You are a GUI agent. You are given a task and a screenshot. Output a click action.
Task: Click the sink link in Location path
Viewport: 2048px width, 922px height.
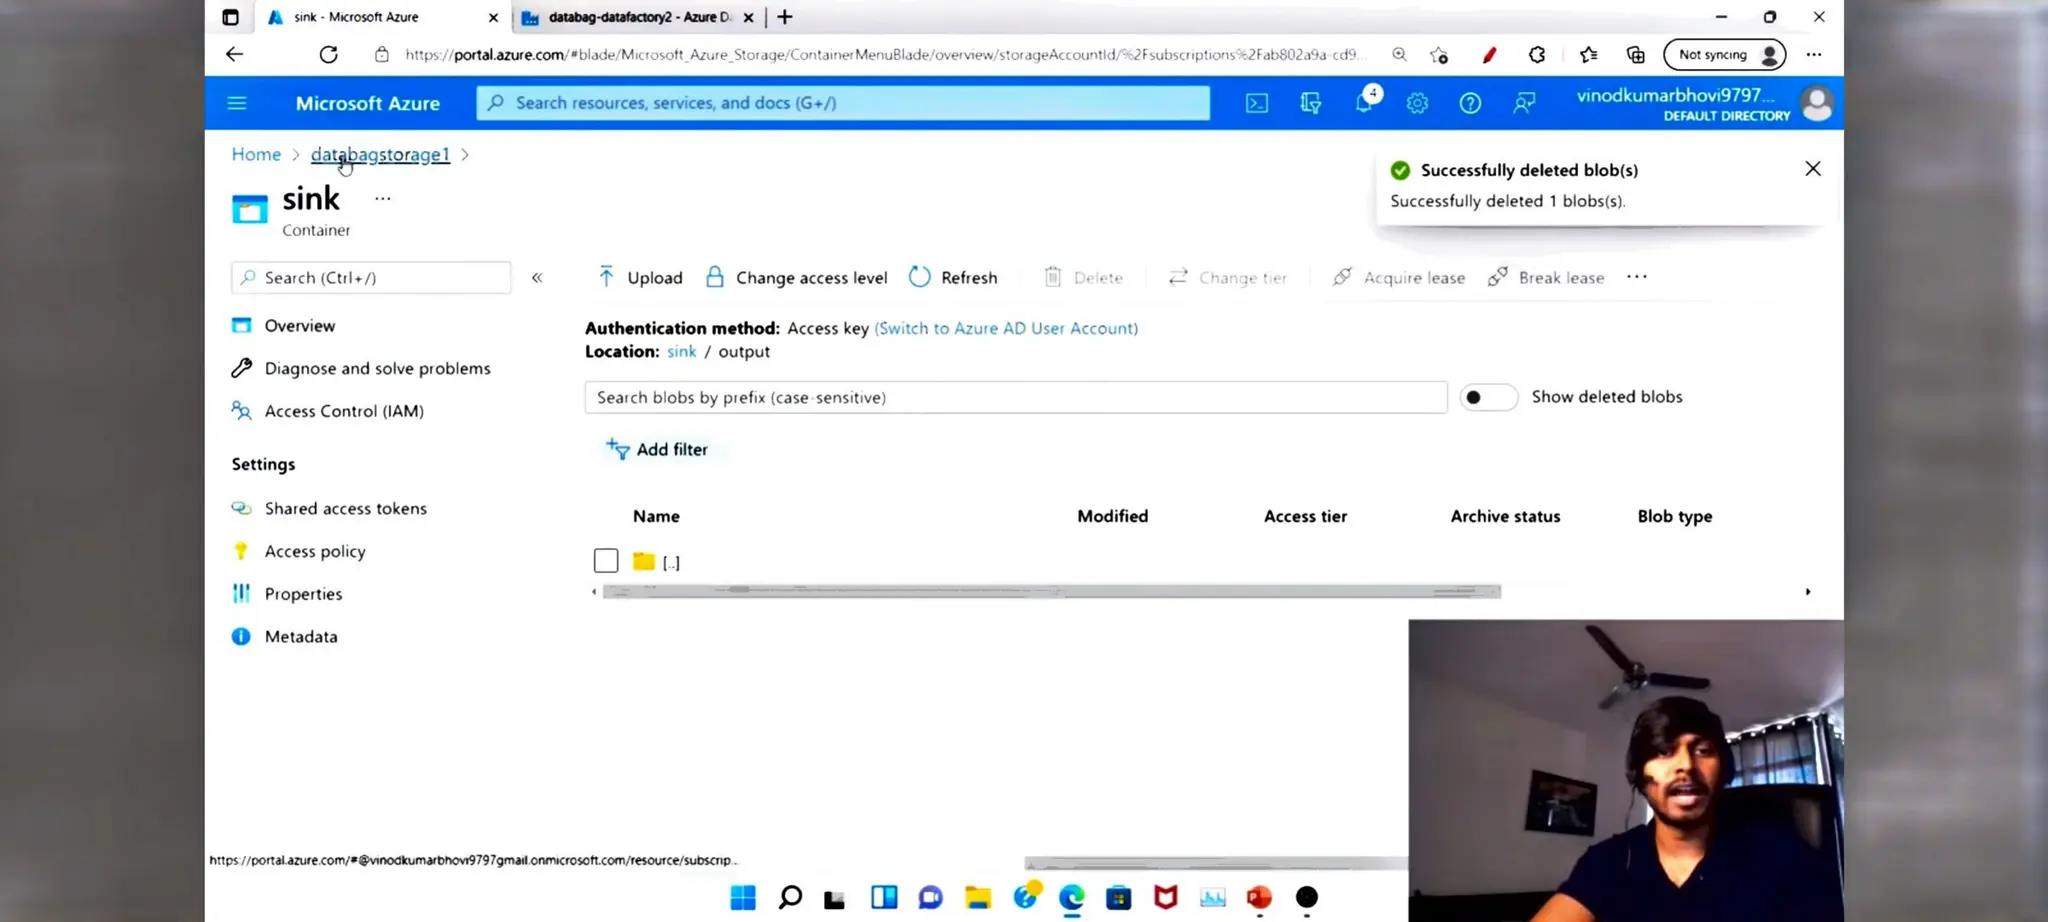tap(681, 352)
